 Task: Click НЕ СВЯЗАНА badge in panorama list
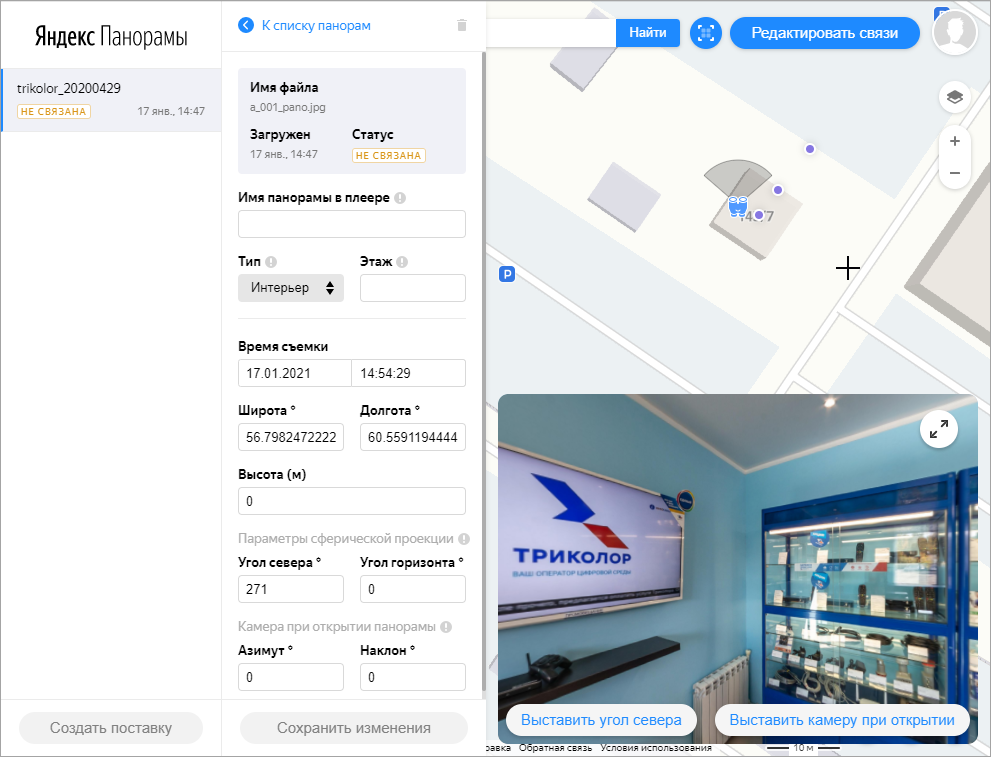pos(54,112)
